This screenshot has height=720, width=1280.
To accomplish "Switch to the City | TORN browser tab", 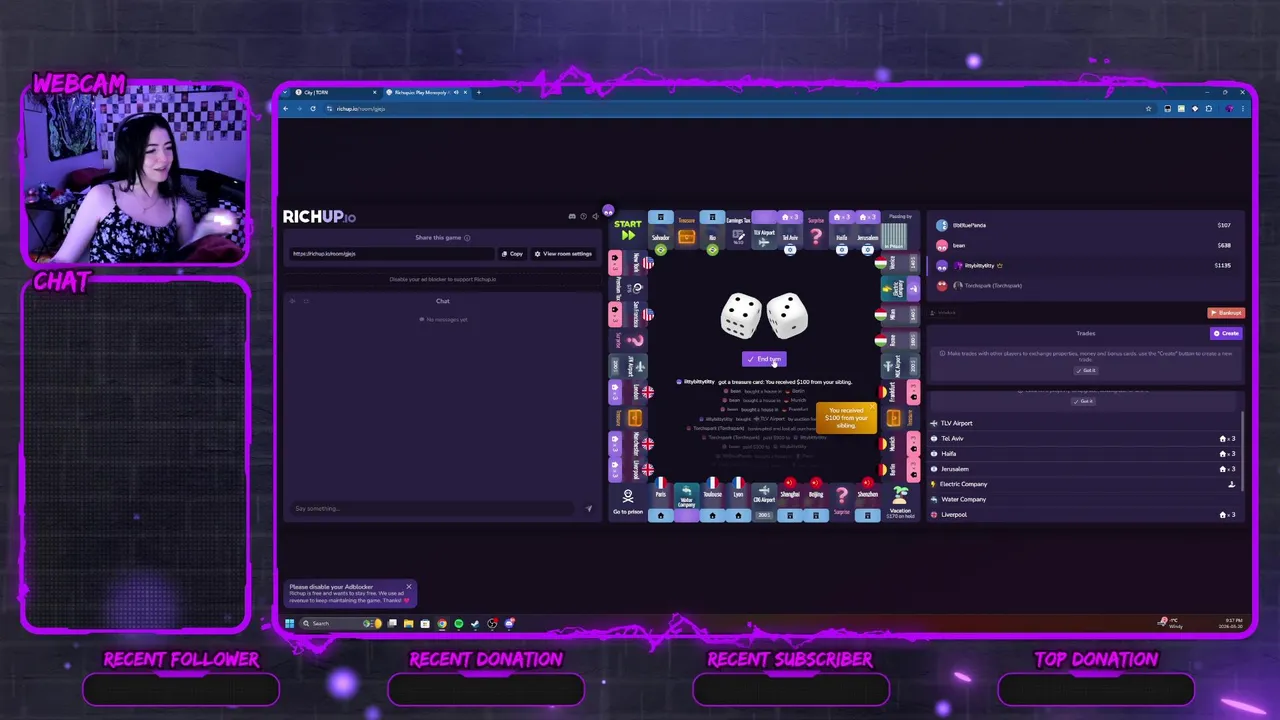I will tap(336, 93).
